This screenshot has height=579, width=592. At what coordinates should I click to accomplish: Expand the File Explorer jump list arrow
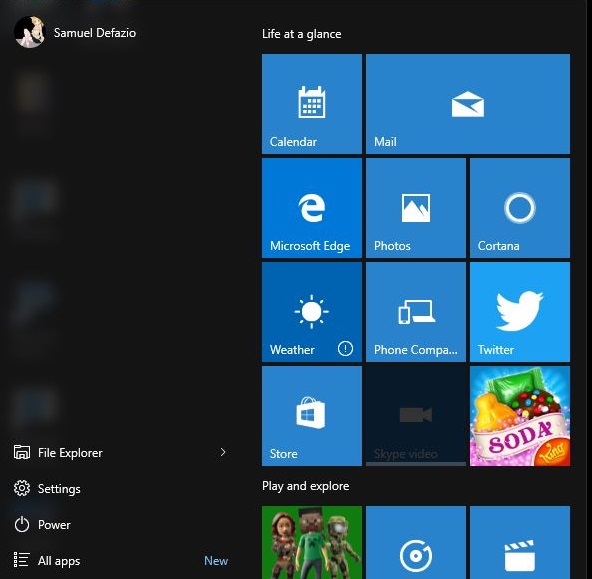coord(223,452)
